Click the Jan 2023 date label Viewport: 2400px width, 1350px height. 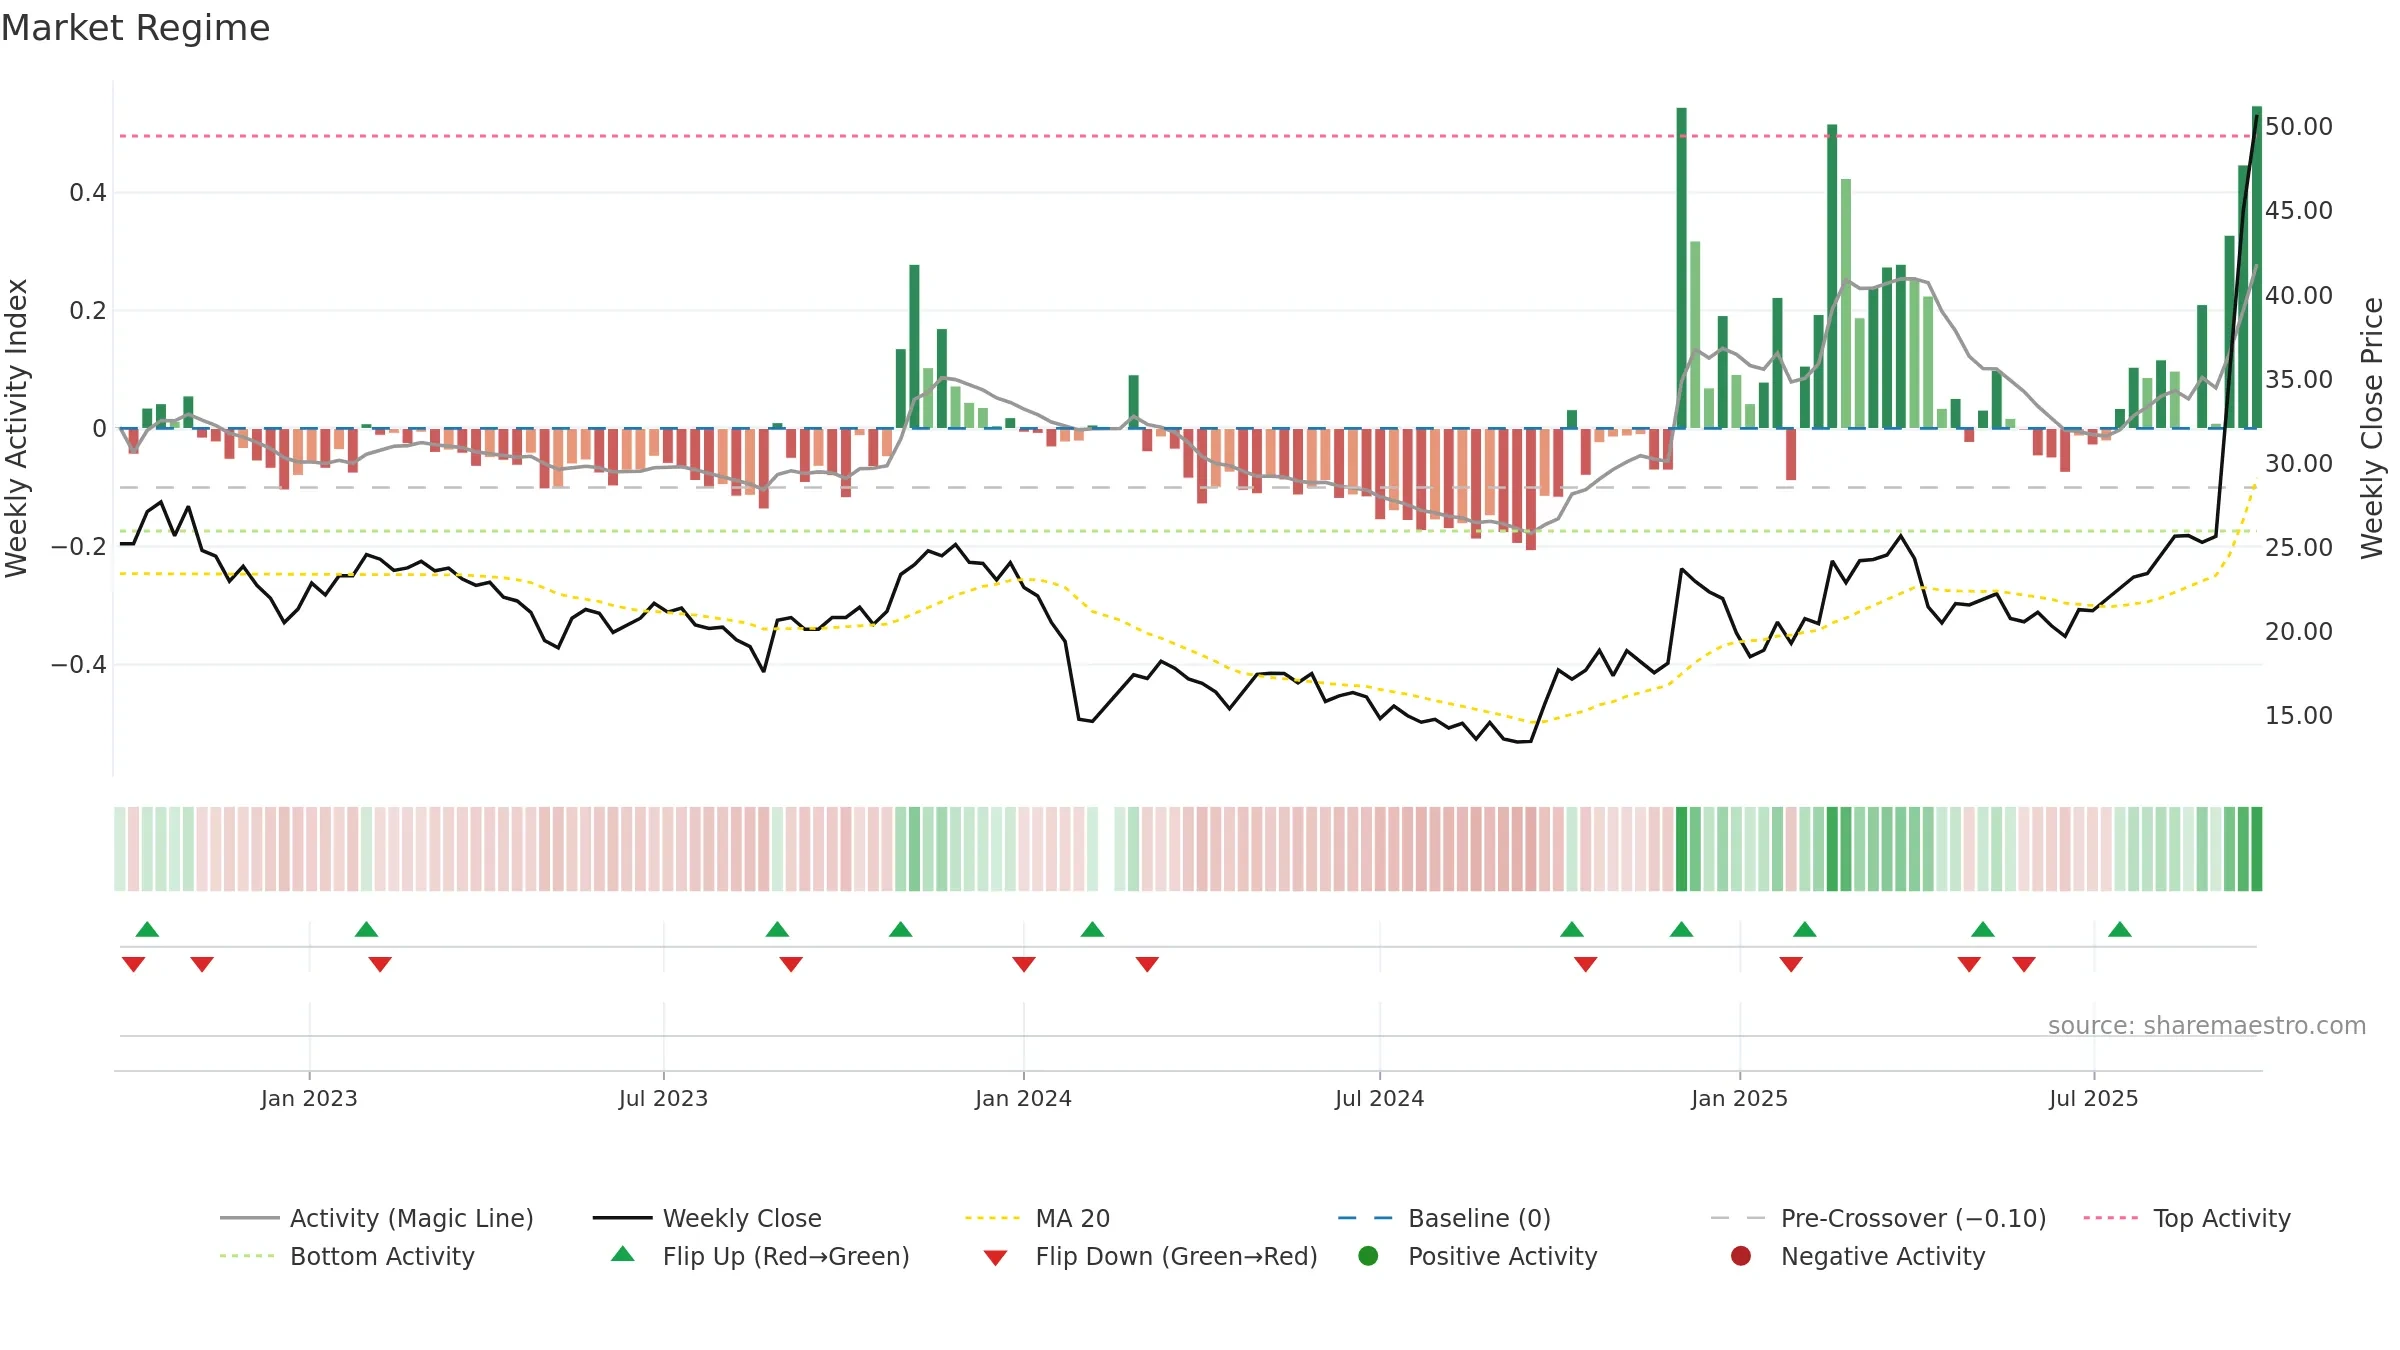pos(309,1098)
